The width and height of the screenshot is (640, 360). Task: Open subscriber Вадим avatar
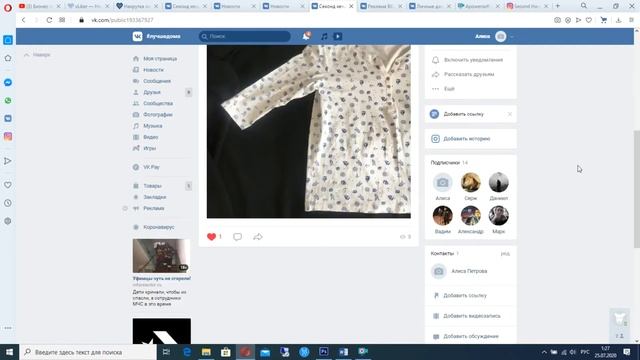coord(442,216)
